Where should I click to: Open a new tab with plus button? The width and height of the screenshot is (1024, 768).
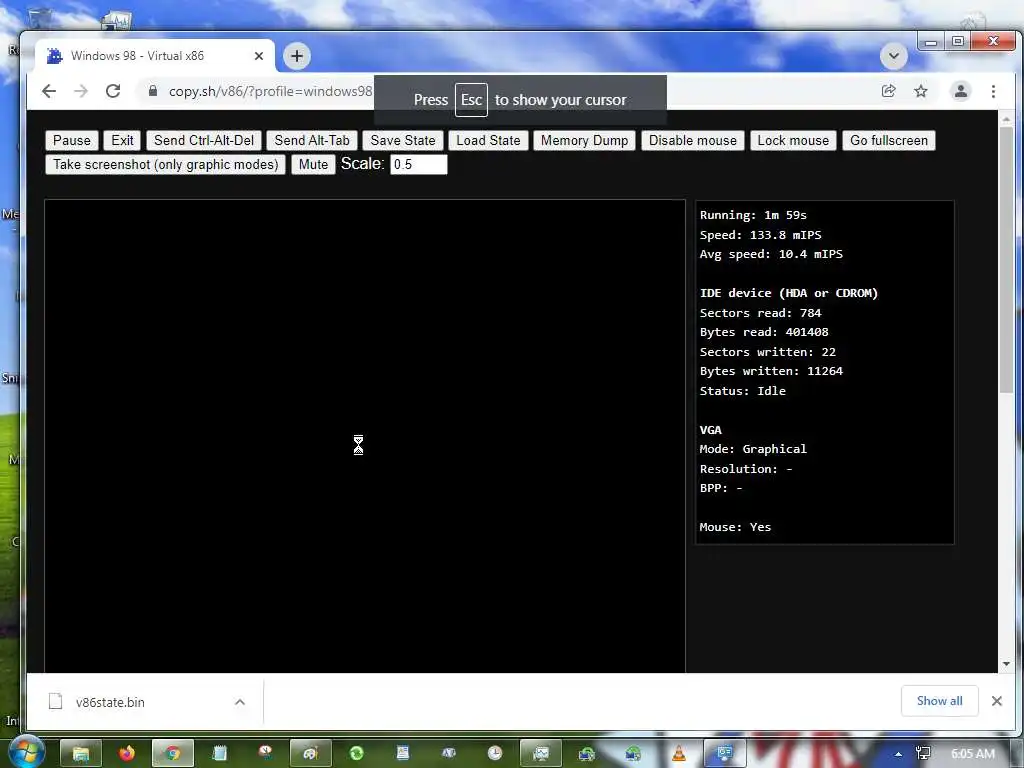tap(297, 56)
